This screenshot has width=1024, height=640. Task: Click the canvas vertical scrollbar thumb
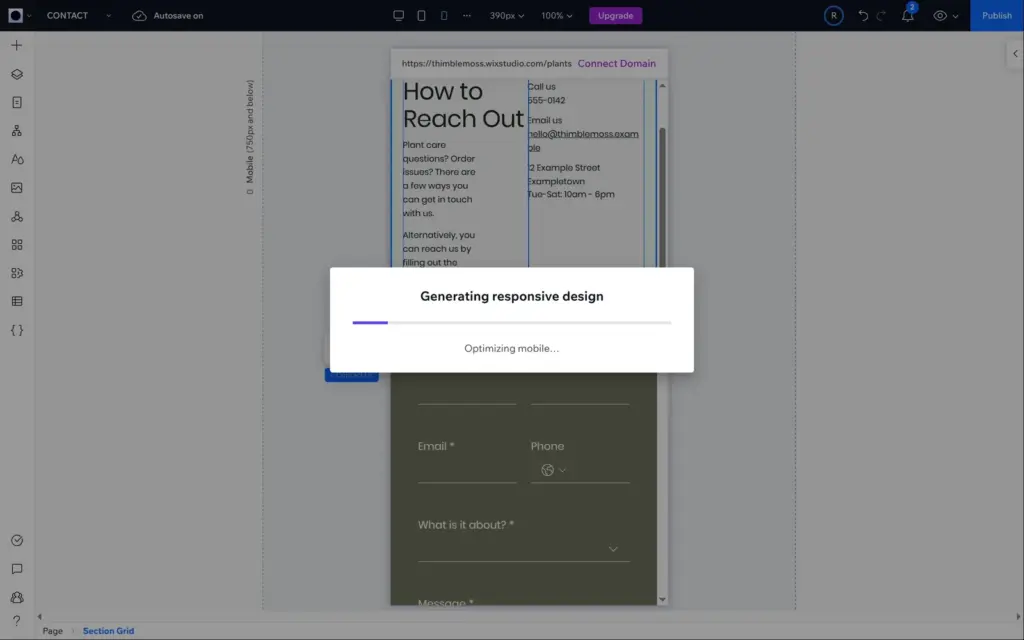(662, 197)
